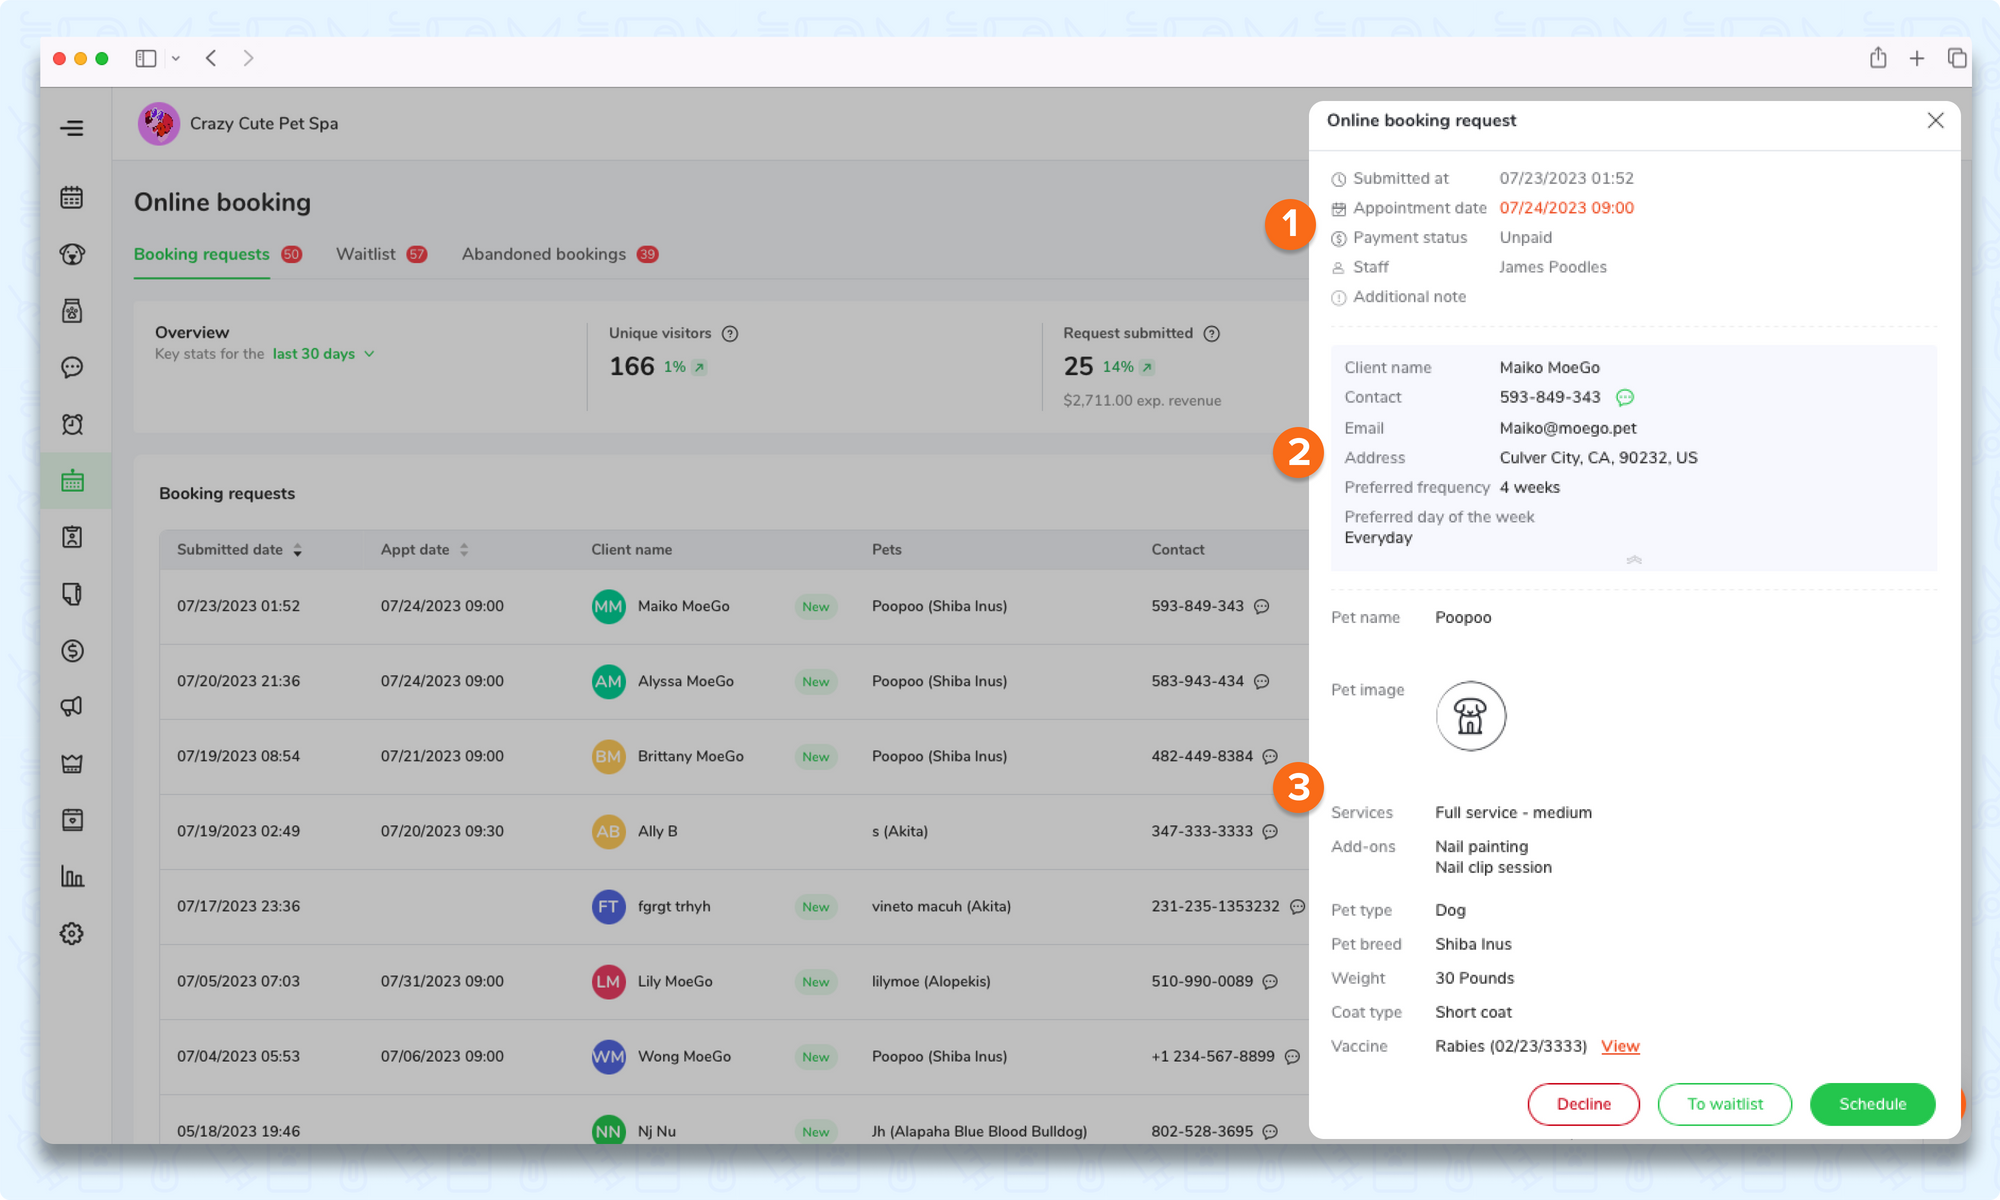This screenshot has width=2000, height=1200.
Task: Collapse the hamburger sidebar menu
Action: (x=71, y=128)
